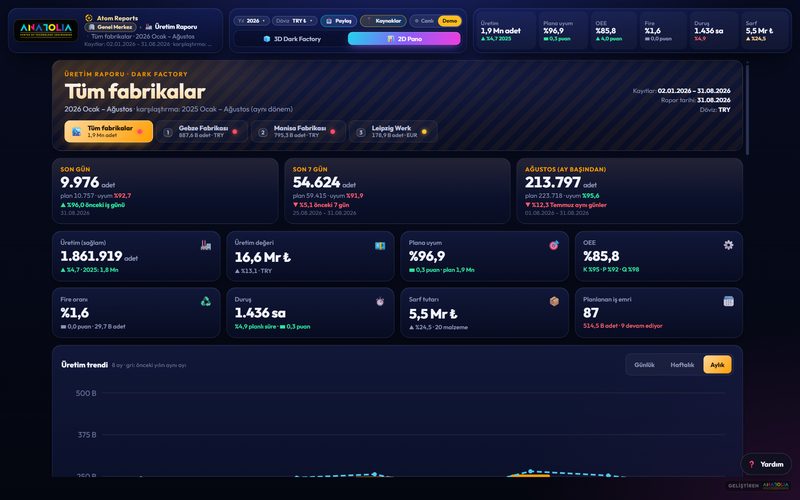
Task: Click the small Anatolia logo in footer
Action: 776,485
